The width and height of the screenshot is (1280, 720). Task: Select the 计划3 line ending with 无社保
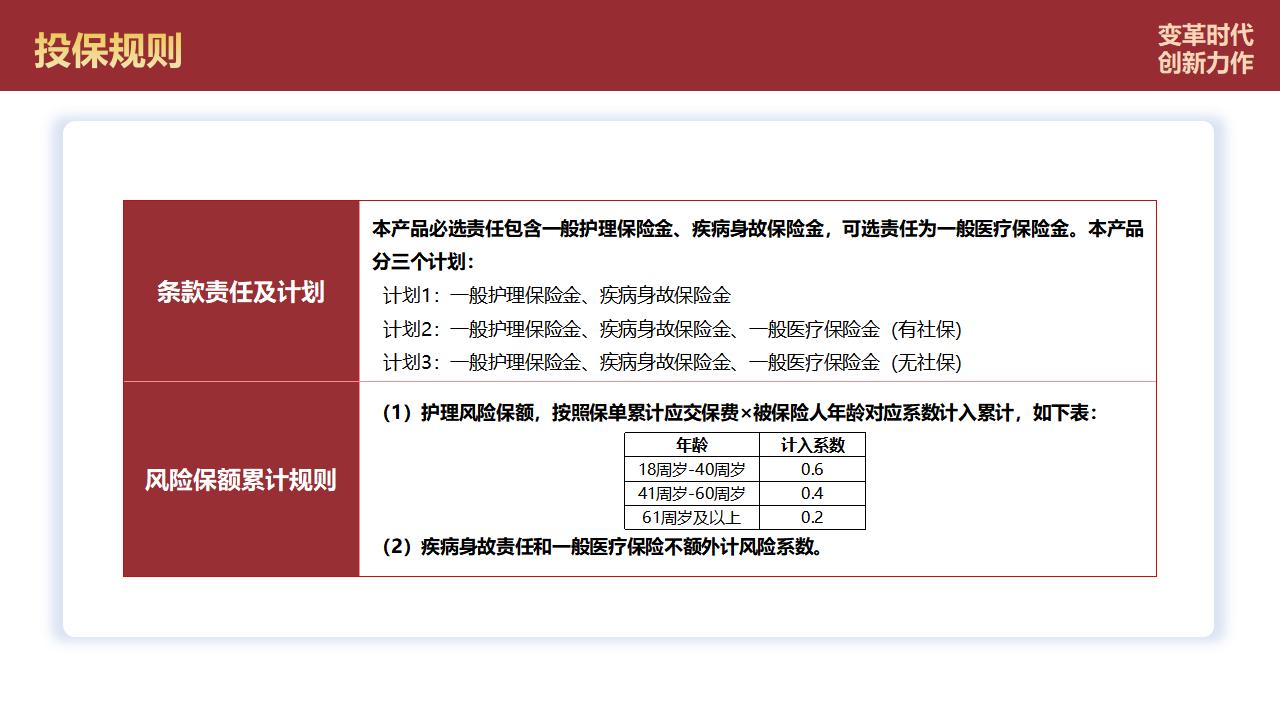(671, 363)
